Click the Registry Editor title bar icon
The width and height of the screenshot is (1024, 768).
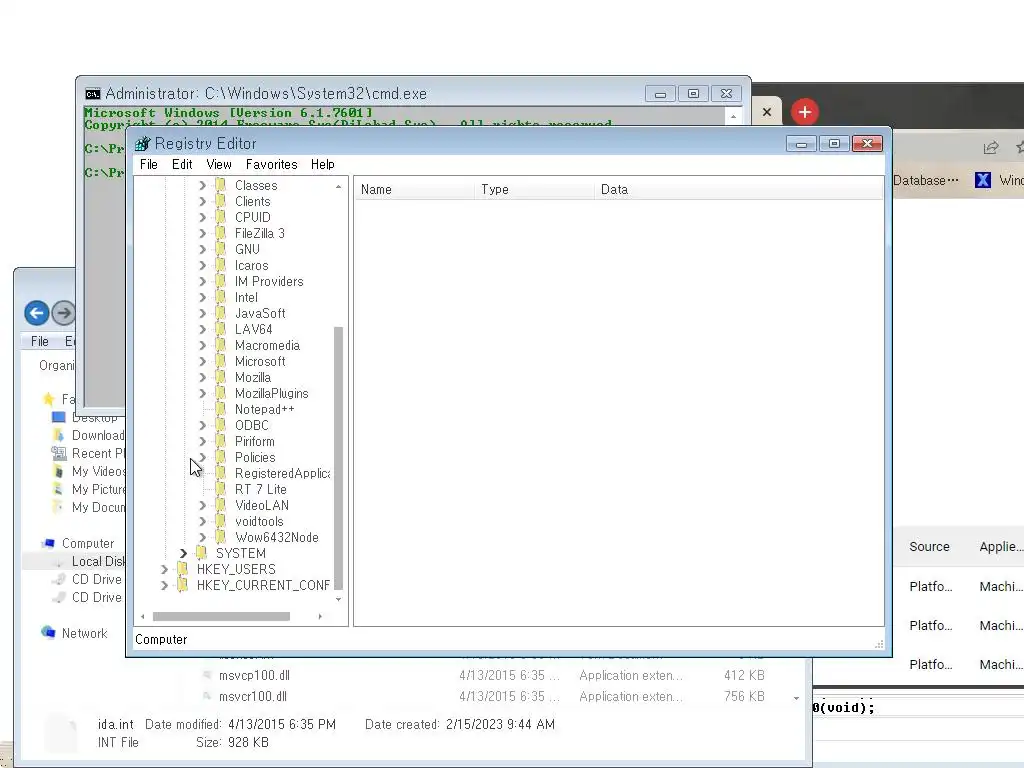point(142,144)
